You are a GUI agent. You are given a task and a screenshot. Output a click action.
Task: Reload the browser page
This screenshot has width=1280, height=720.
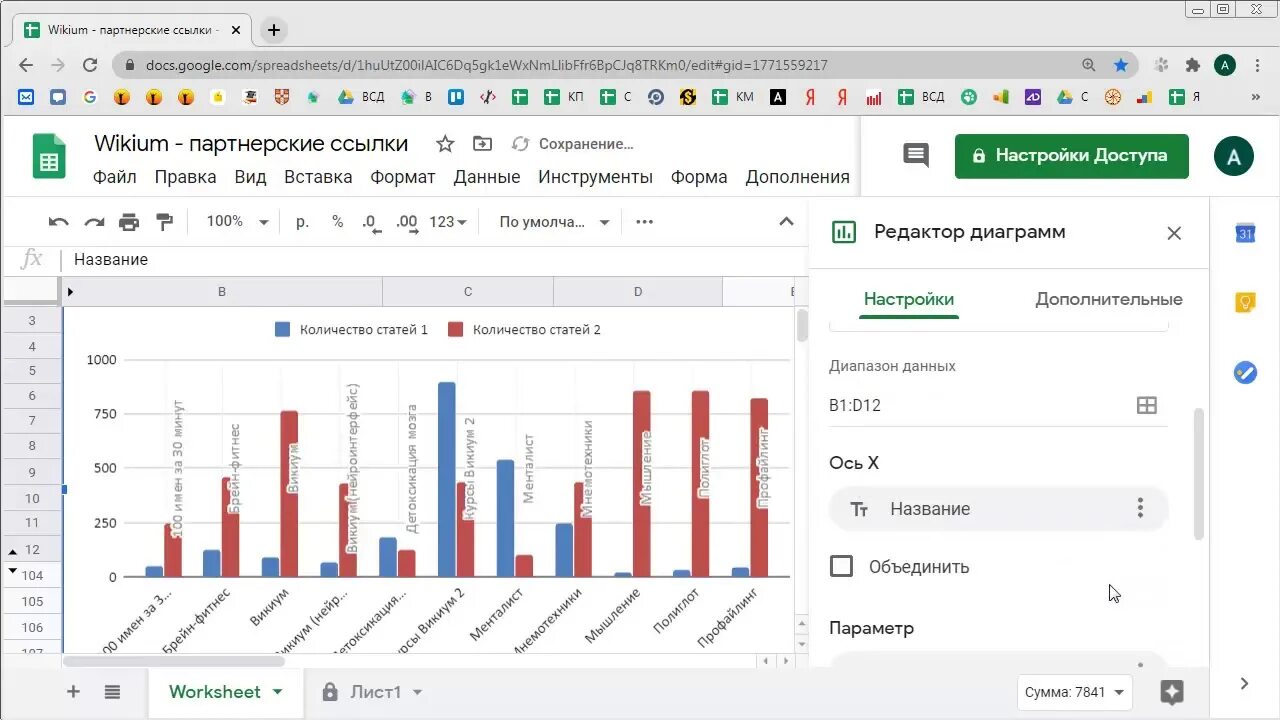[x=90, y=65]
